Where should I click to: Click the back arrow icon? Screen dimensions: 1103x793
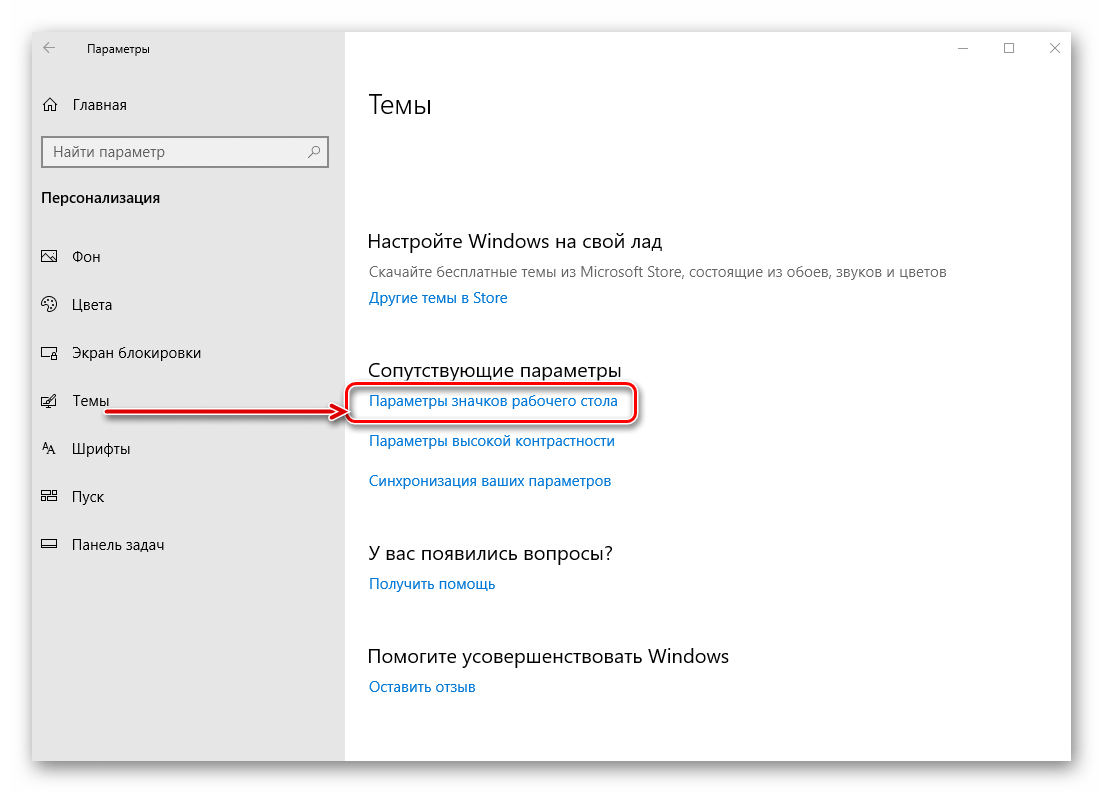[49, 48]
